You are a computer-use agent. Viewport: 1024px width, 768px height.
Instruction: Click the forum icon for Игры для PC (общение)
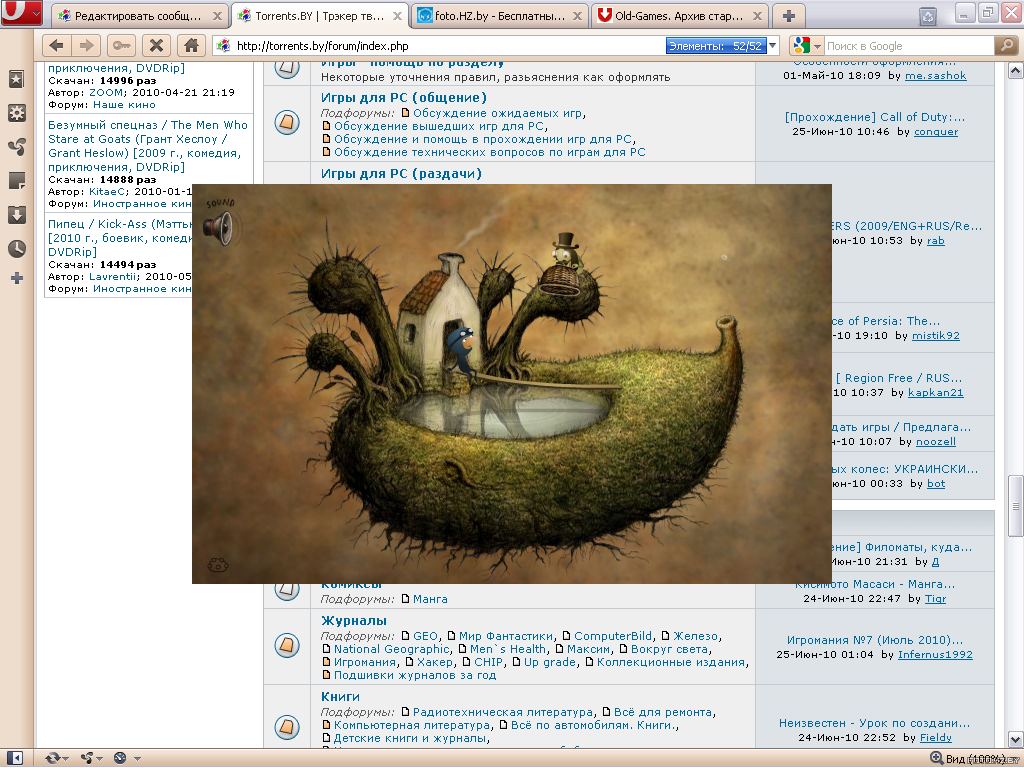click(x=287, y=122)
